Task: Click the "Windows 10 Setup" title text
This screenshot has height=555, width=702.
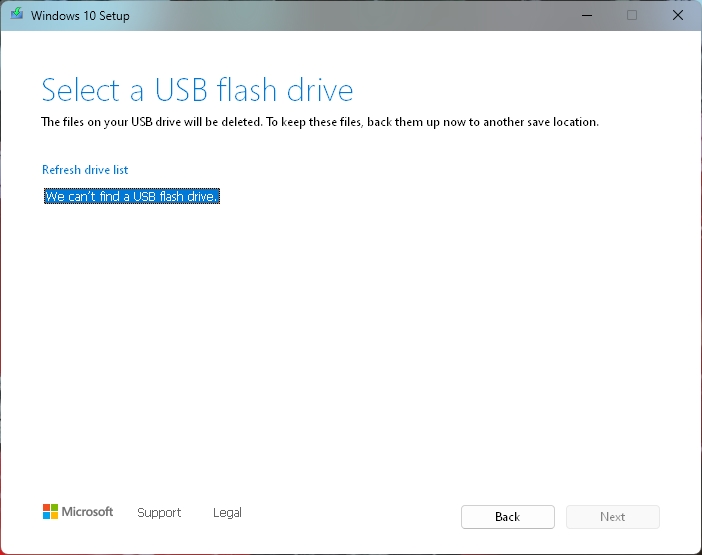Action: click(80, 16)
